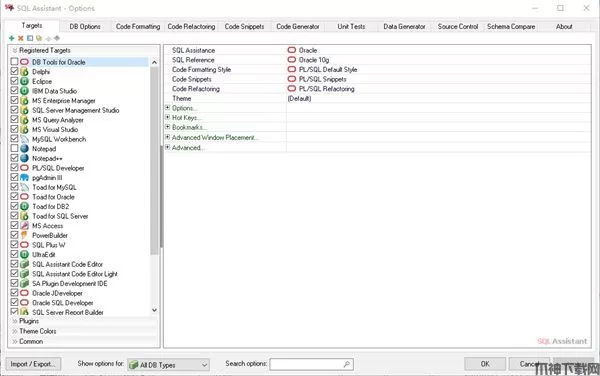Image resolution: width=600 pixels, height=376 pixels.
Task: Click the yellow copy-target toolbar icon
Action: (x=39, y=38)
